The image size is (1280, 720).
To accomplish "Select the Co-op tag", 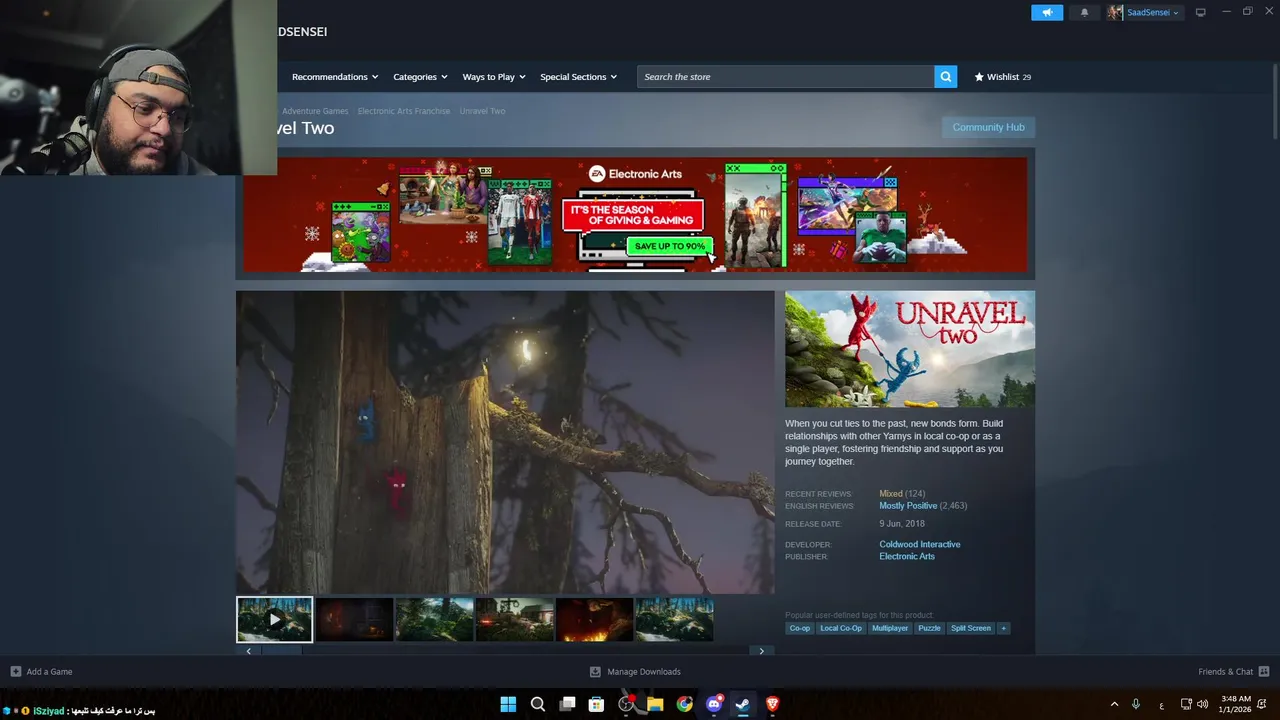I will coord(800,628).
